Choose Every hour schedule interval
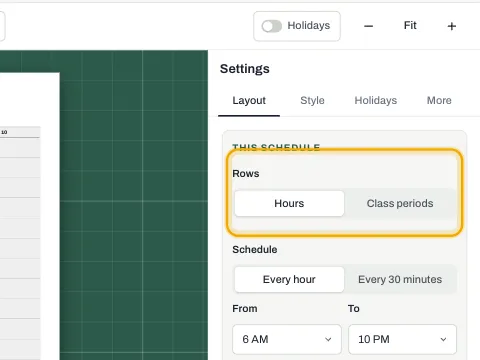Screen dimensions: 480x360 pos(289,279)
